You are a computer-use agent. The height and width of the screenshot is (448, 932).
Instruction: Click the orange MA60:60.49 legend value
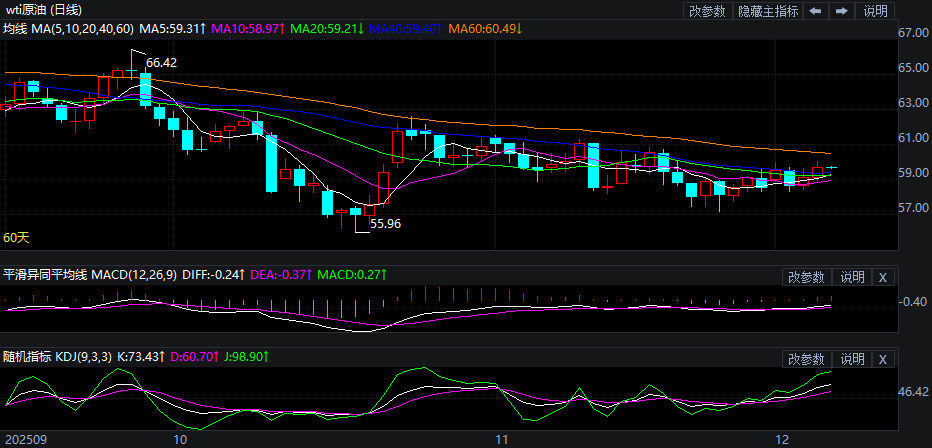click(x=485, y=29)
